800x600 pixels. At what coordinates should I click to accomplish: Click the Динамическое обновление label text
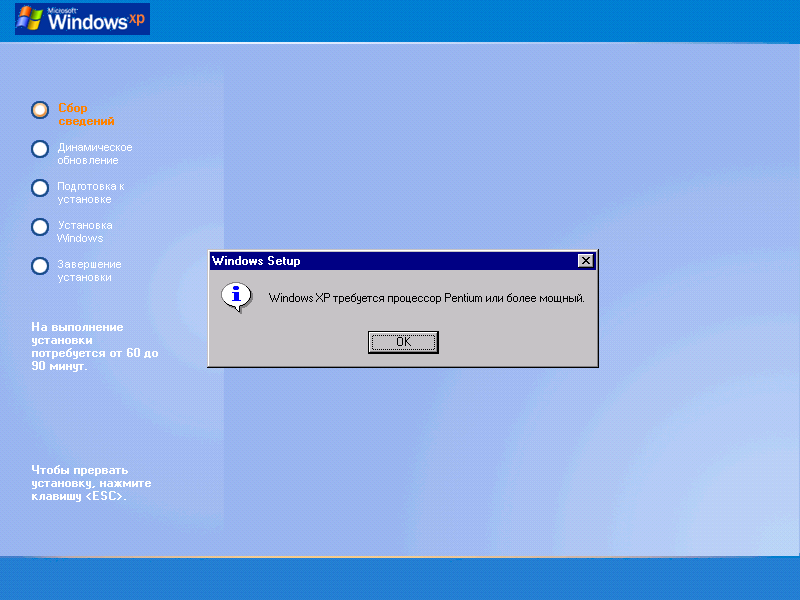click(x=94, y=153)
